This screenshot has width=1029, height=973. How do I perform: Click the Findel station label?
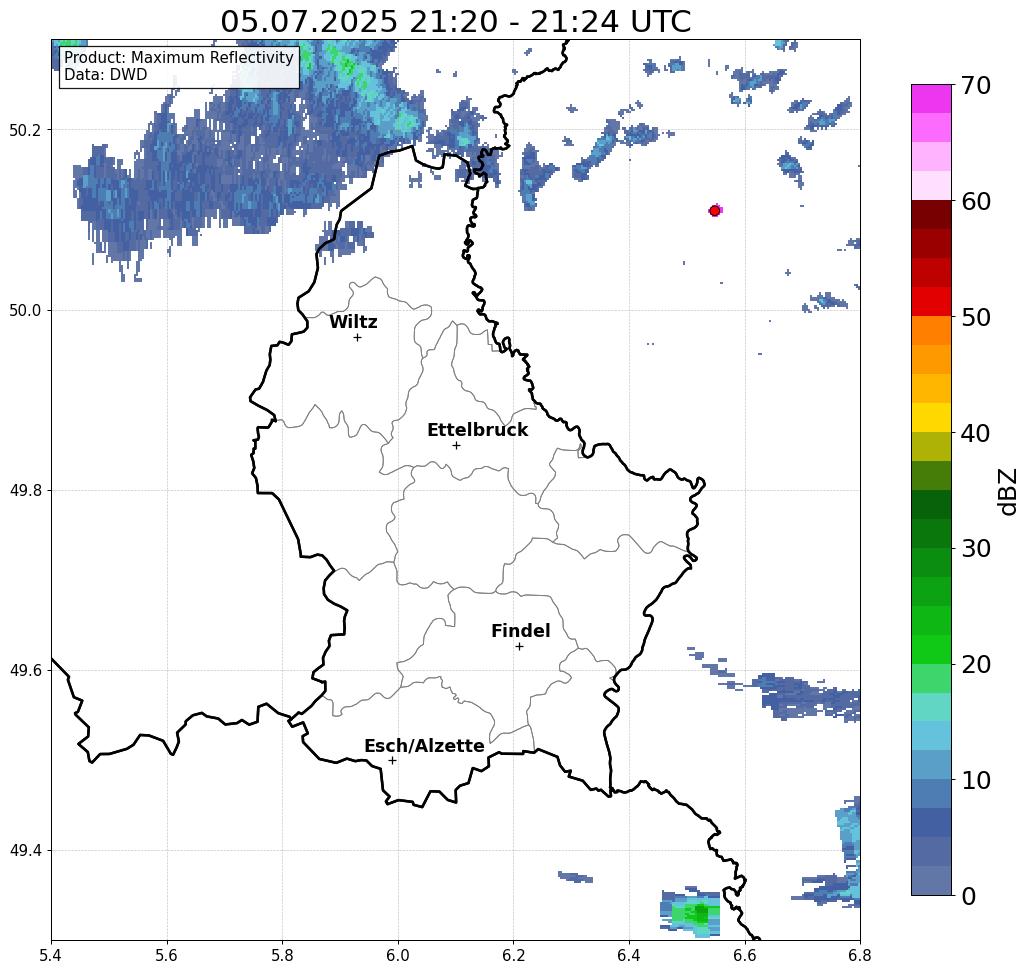point(520,631)
